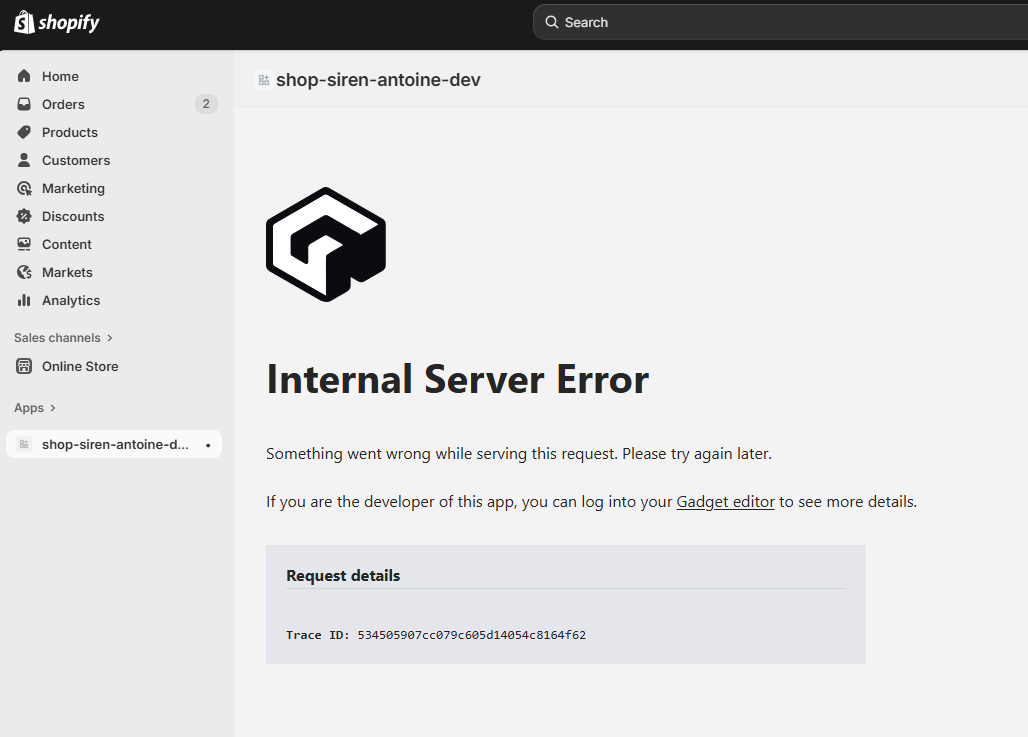Click the Home icon in sidebar

click(24, 76)
